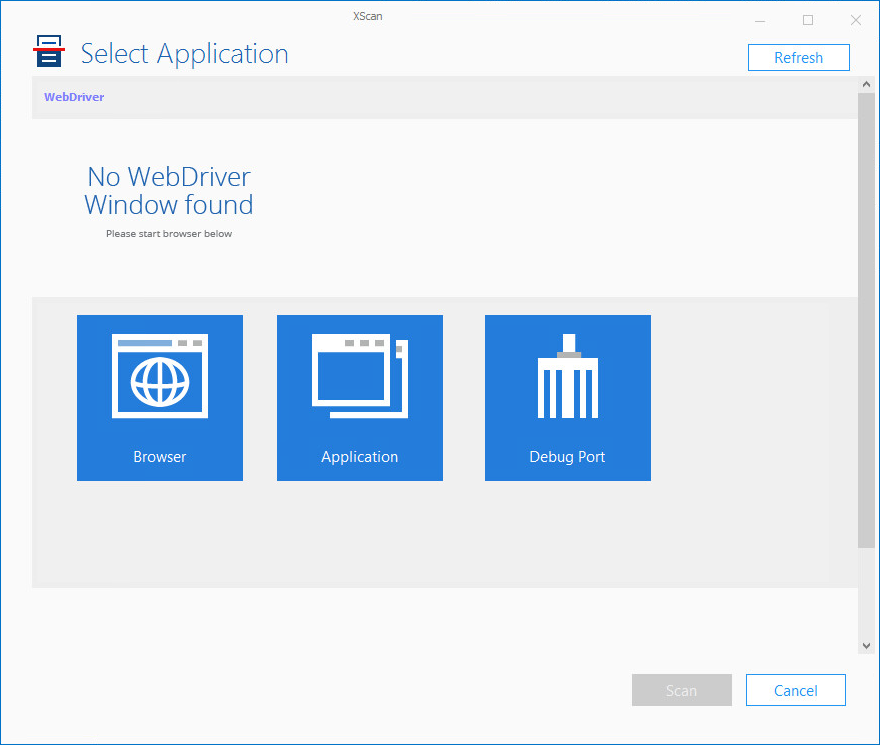Screen dimensions: 880x745
Task: Maximize the XScan window
Action: tap(808, 20)
